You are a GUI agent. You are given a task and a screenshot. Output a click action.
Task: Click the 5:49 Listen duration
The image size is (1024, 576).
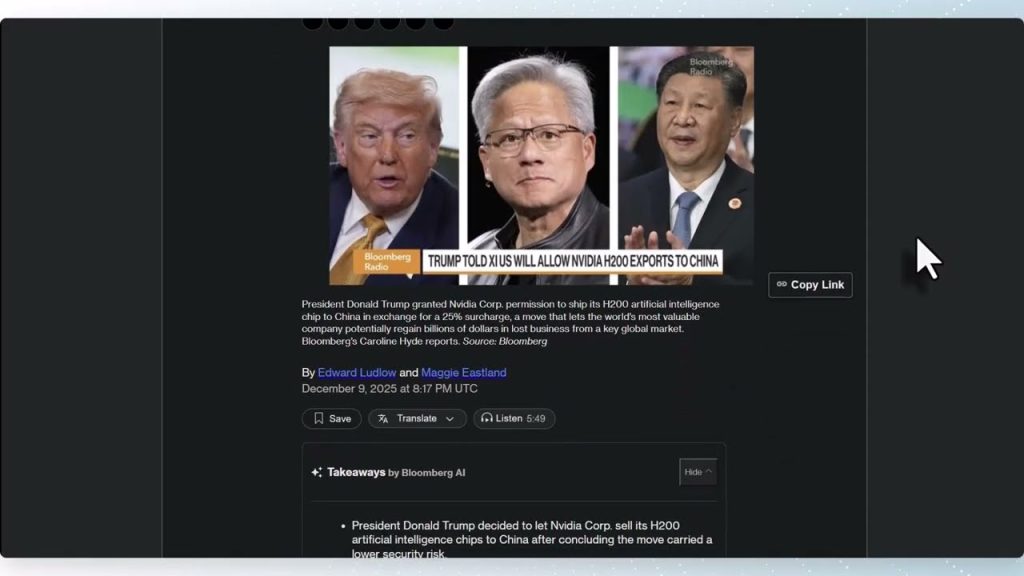pyautogui.click(x=536, y=419)
